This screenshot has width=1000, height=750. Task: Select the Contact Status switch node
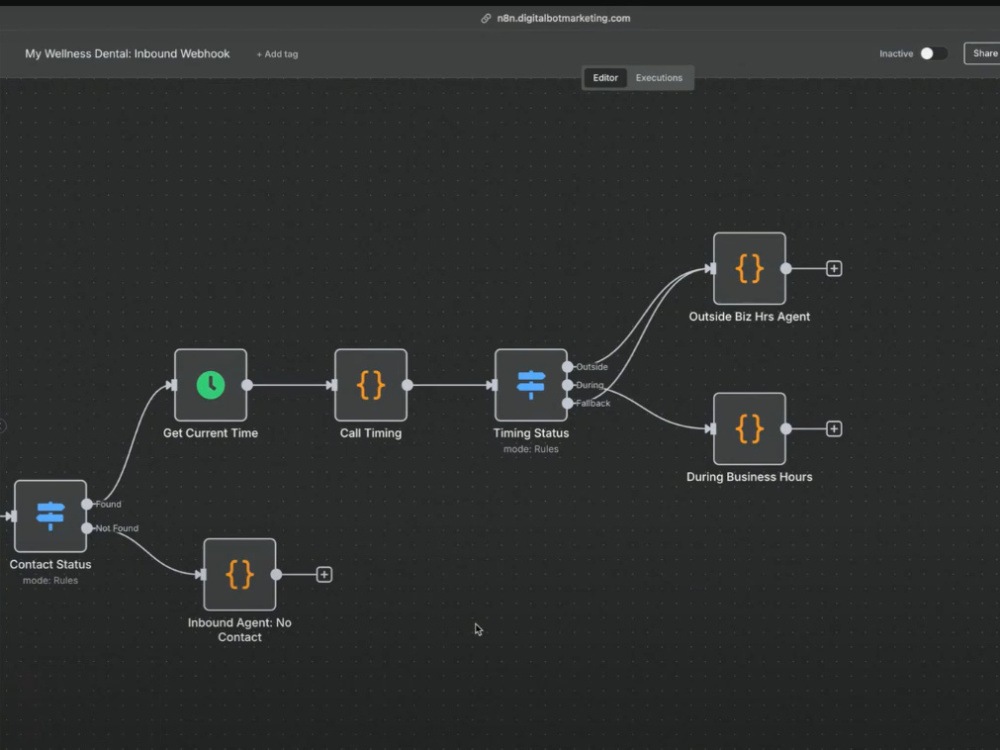point(50,516)
